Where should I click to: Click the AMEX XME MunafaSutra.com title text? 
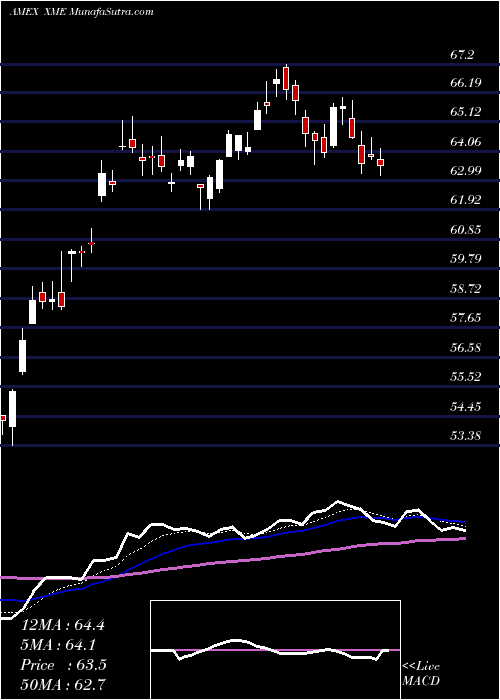coord(81,12)
